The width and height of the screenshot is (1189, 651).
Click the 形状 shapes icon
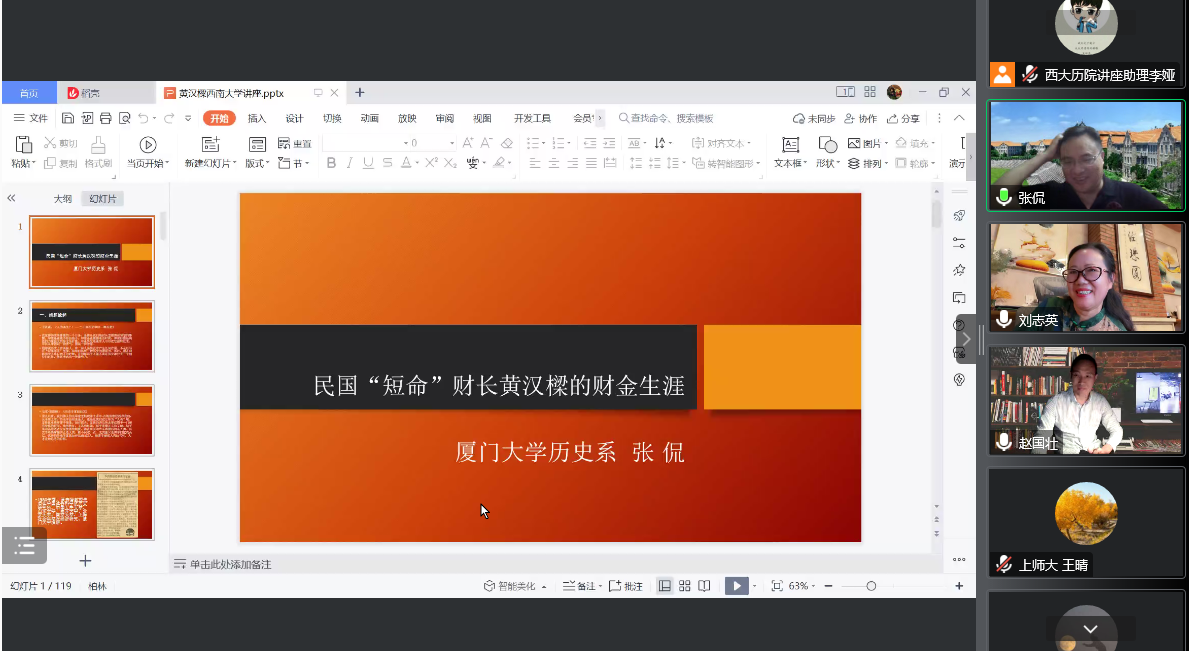(827, 145)
